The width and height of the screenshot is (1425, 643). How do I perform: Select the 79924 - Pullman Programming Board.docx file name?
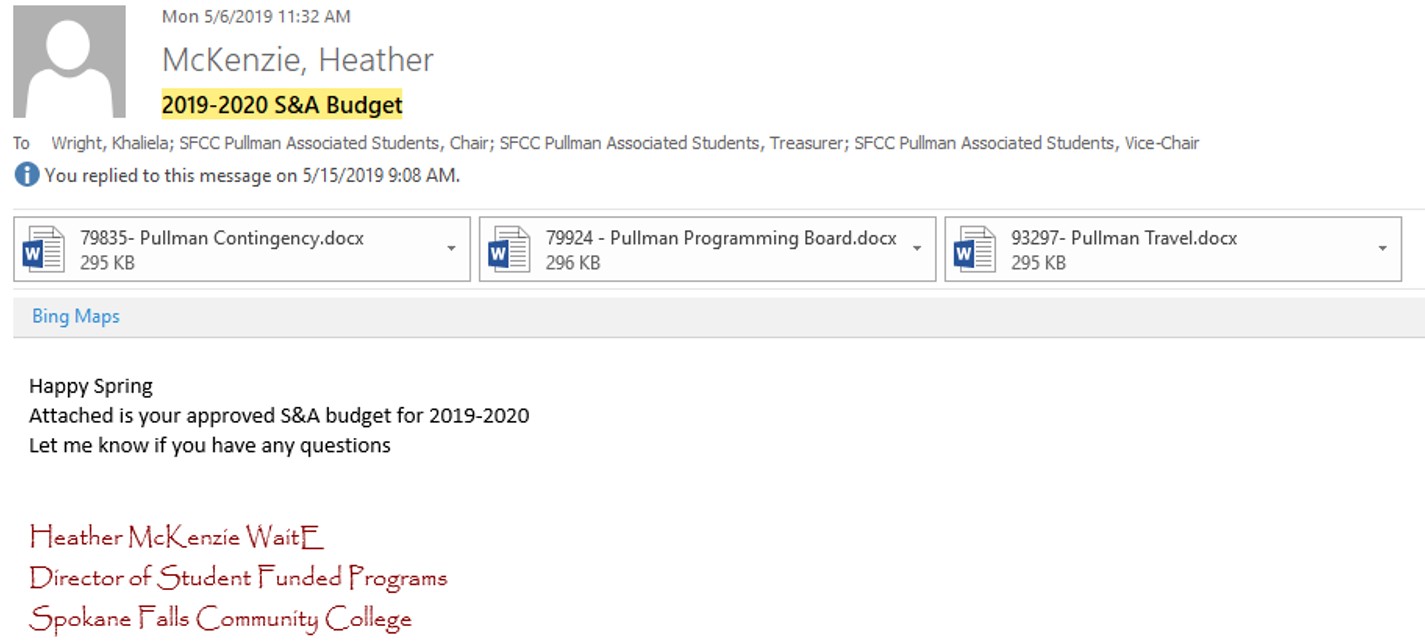pos(721,238)
